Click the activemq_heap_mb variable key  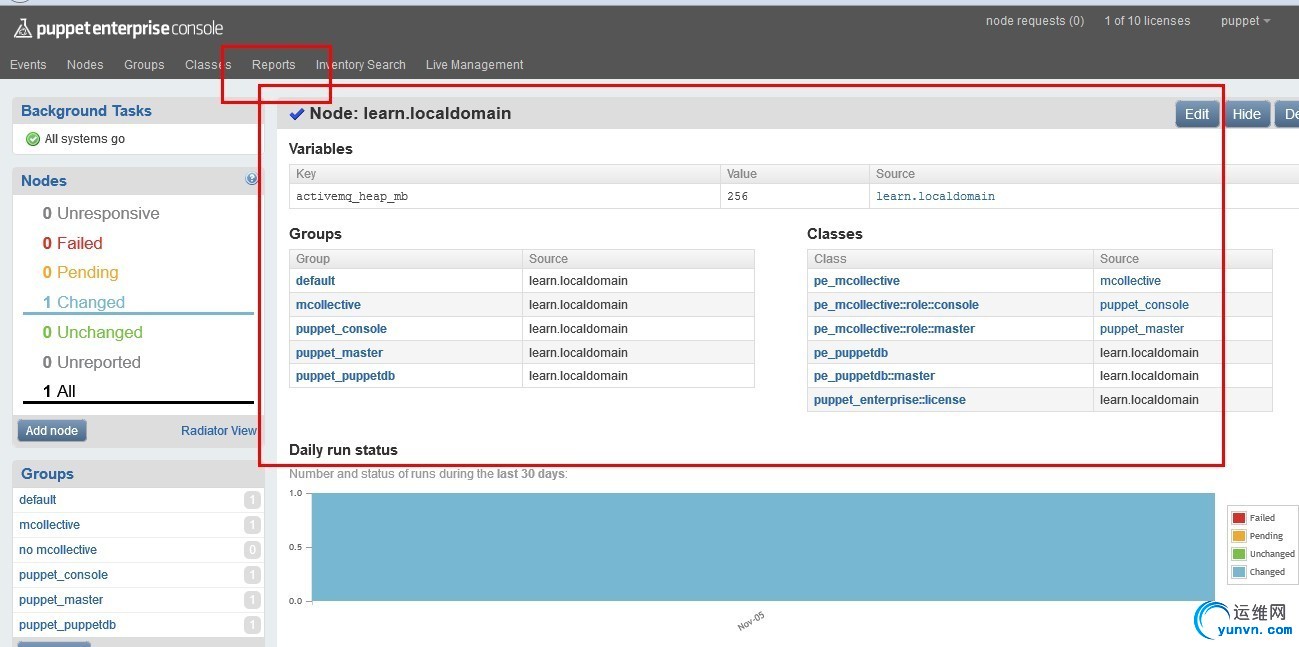(352, 197)
